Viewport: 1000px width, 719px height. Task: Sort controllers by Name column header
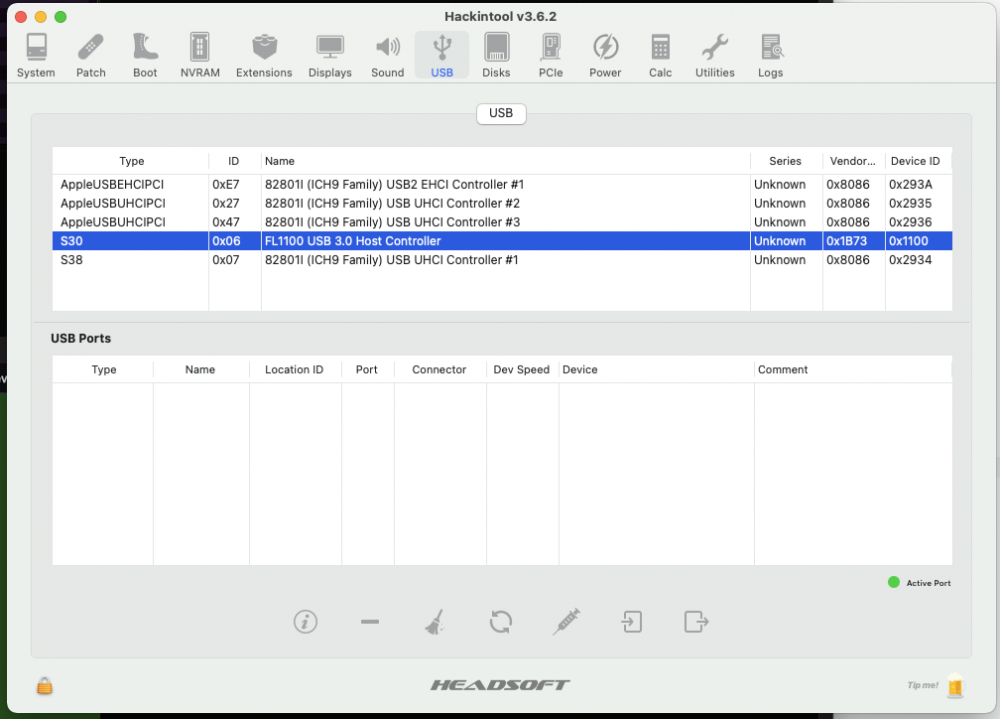pos(505,161)
